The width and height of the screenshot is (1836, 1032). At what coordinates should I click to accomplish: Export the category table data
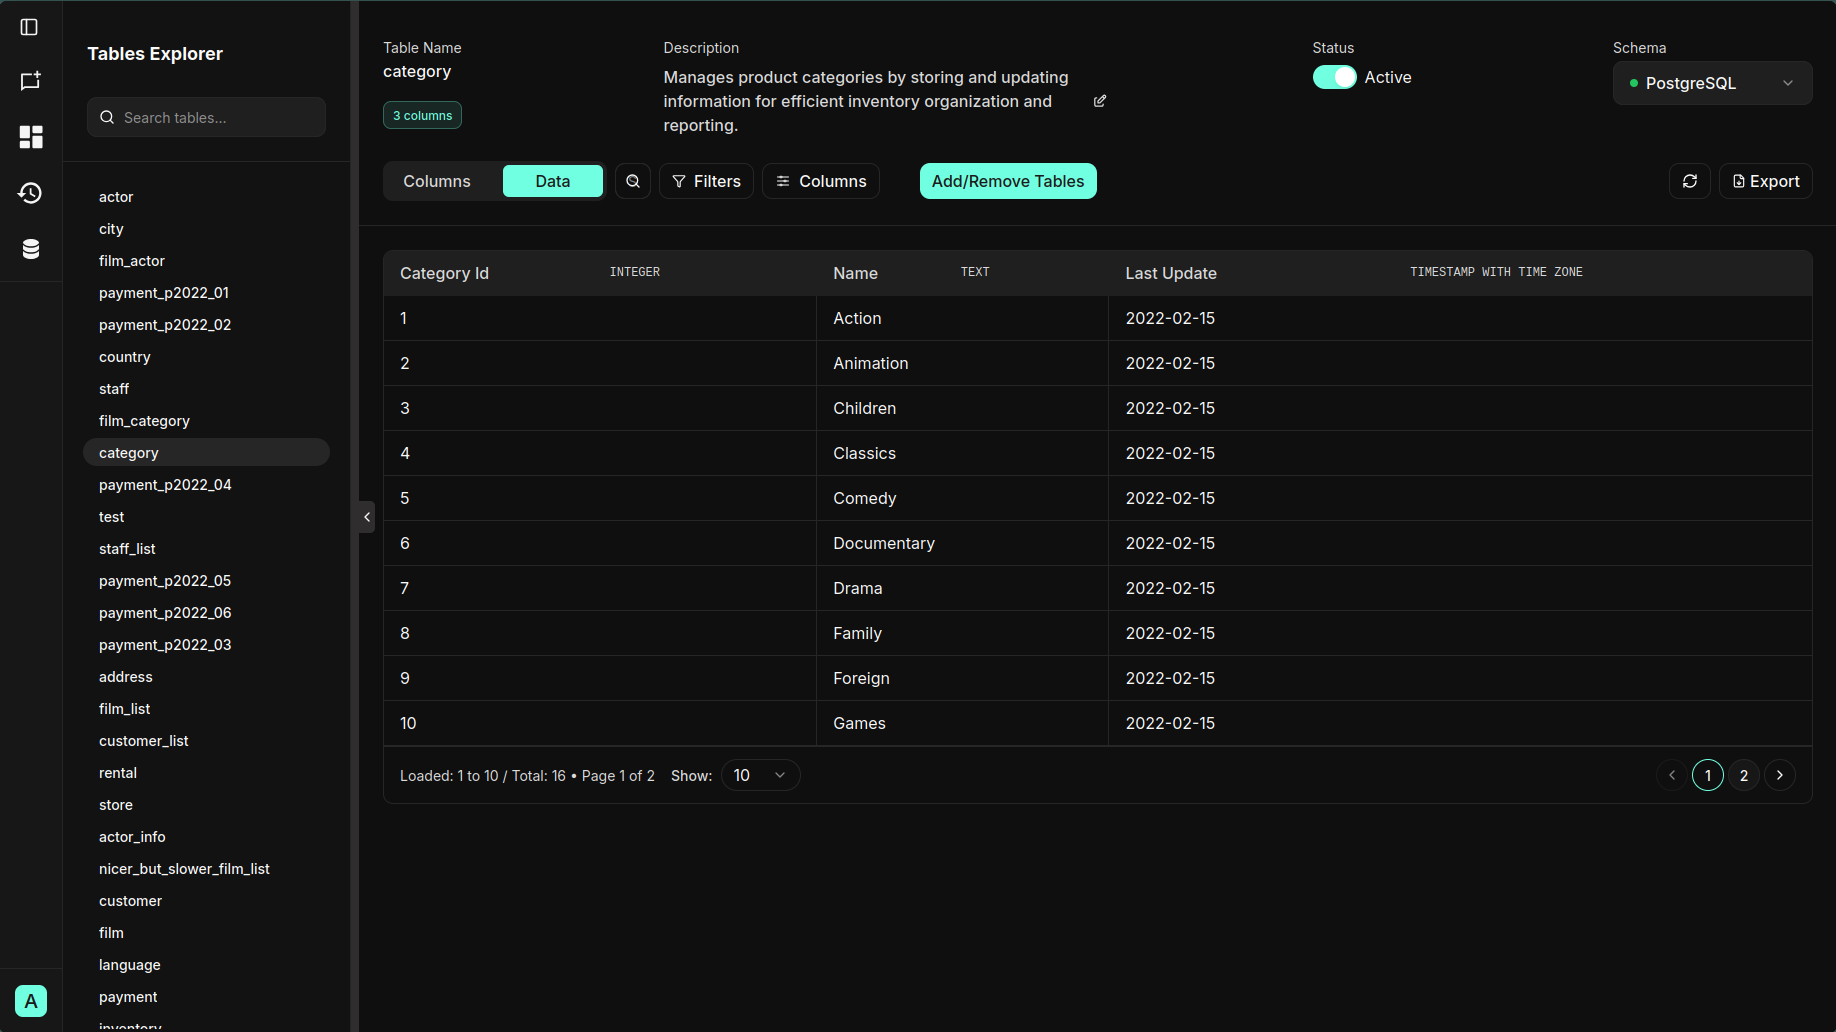[1765, 181]
